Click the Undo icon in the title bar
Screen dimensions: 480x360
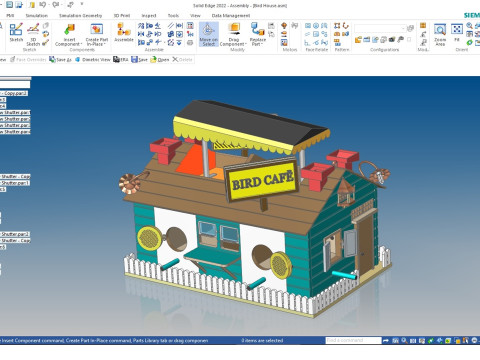point(43,5)
